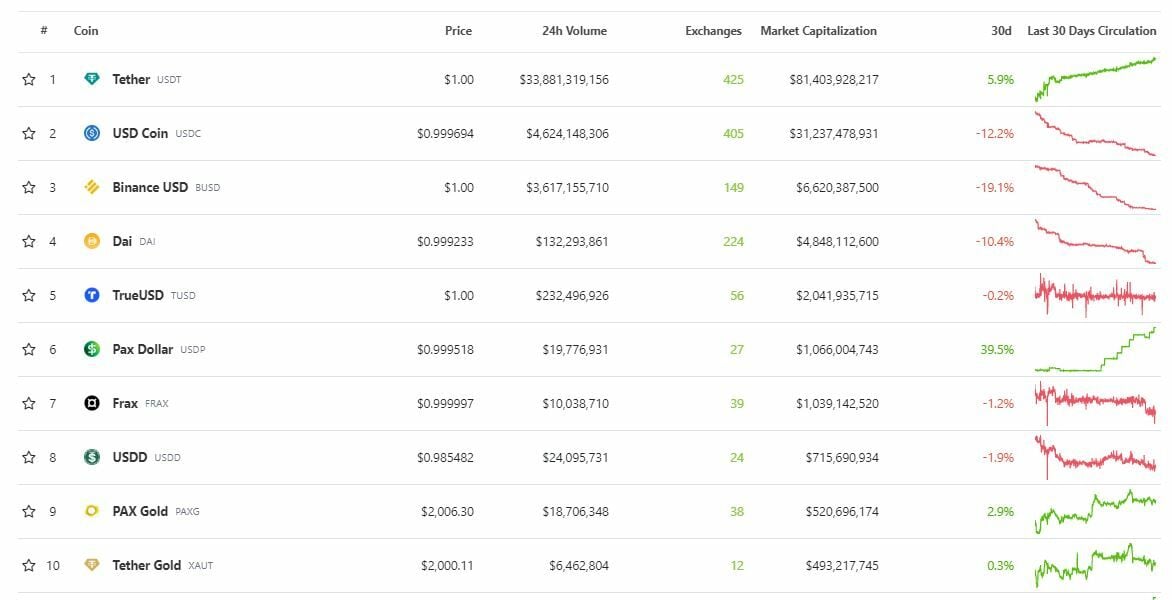Screen dimensions: 1172x600
Task: Click the Frax logo icon
Action: point(92,403)
